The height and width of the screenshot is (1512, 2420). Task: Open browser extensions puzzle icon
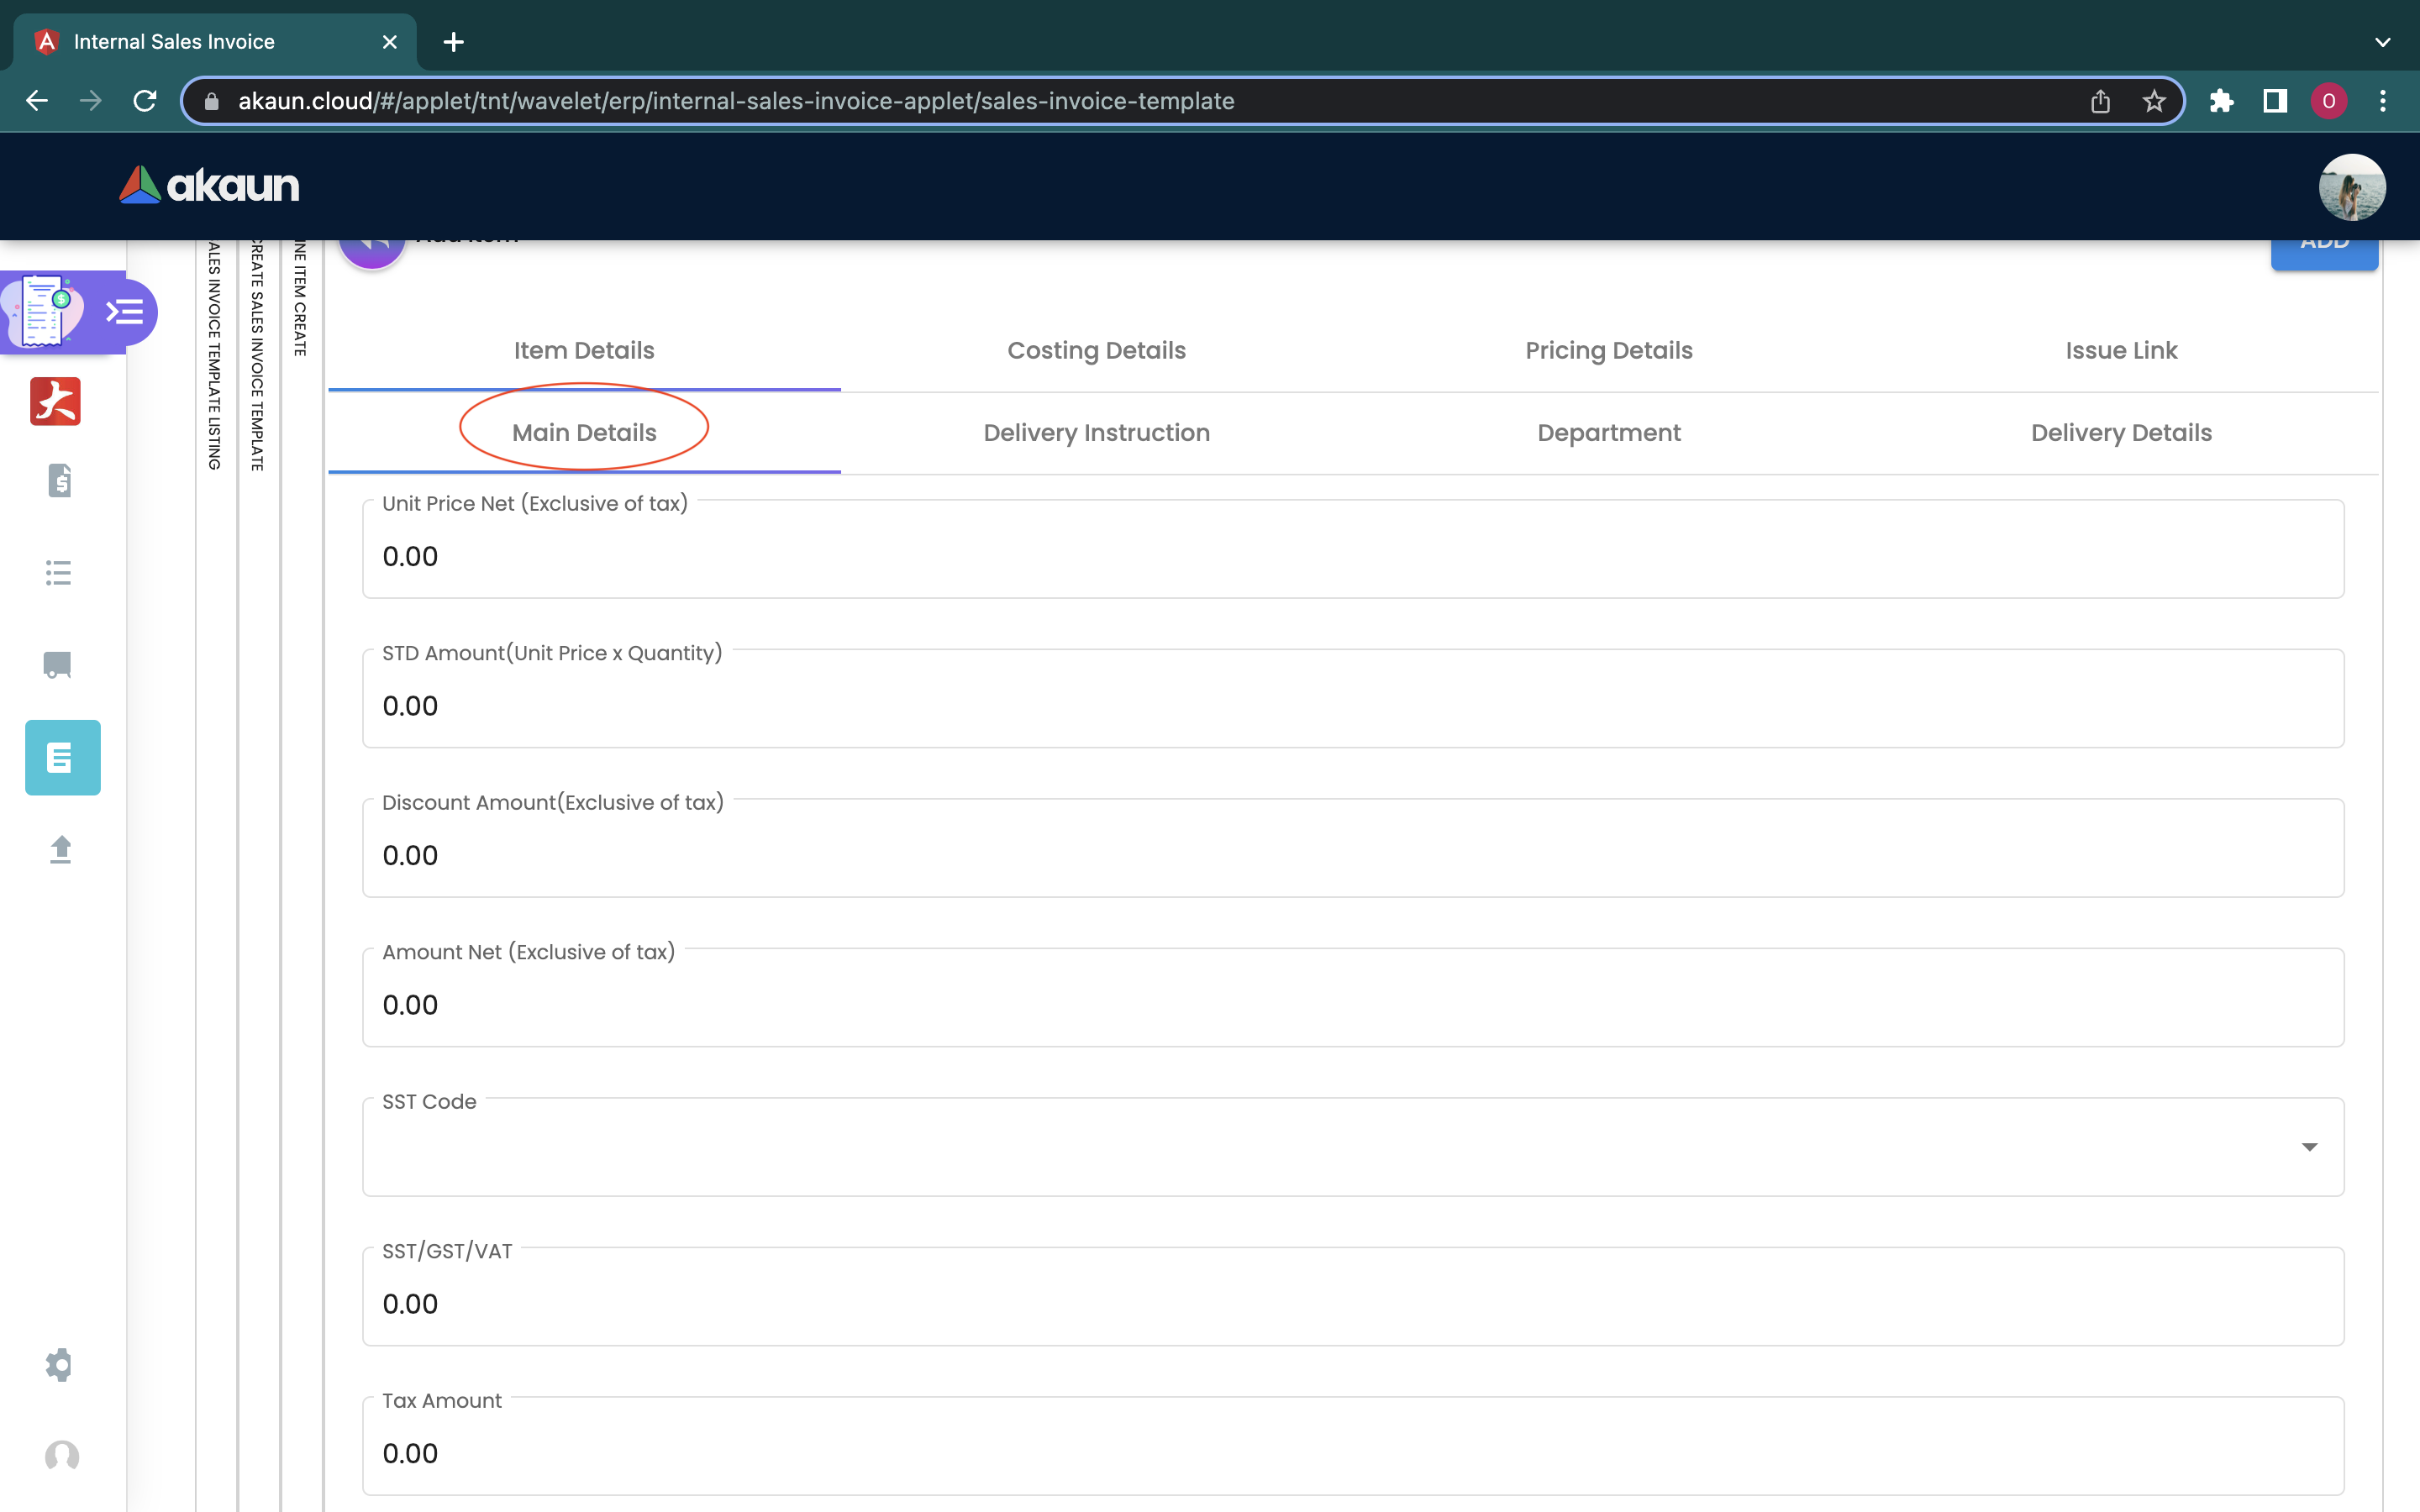tap(2221, 101)
